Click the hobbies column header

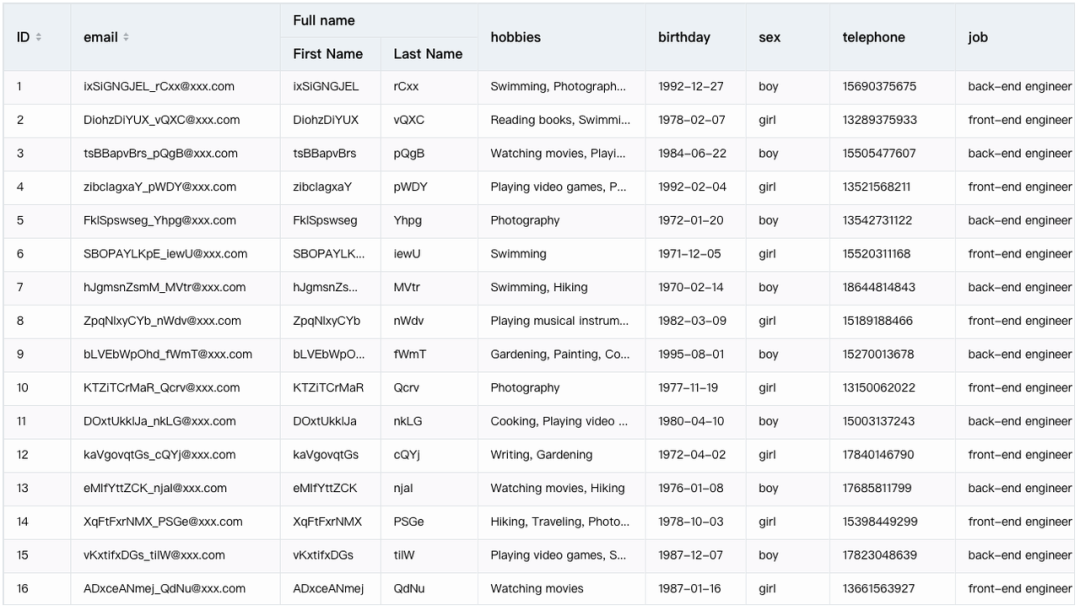[515, 37]
